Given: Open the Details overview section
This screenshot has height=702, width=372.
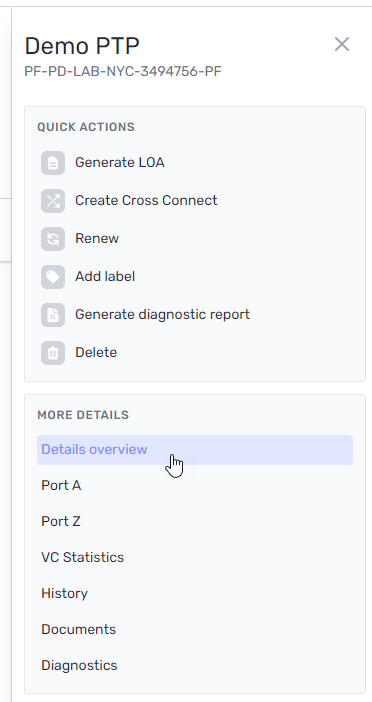Looking at the screenshot, I should (x=195, y=450).
